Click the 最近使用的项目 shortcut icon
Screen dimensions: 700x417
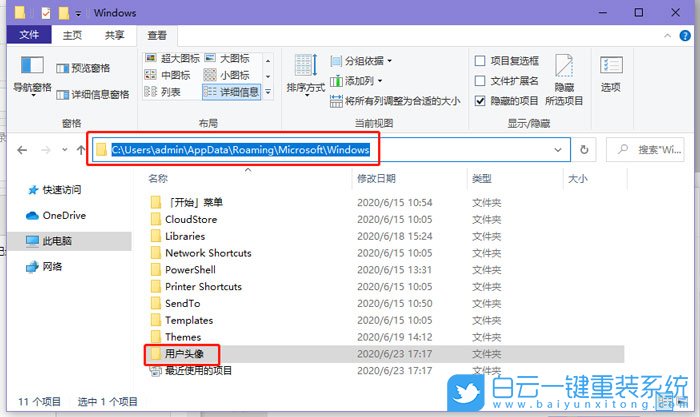tap(155, 371)
